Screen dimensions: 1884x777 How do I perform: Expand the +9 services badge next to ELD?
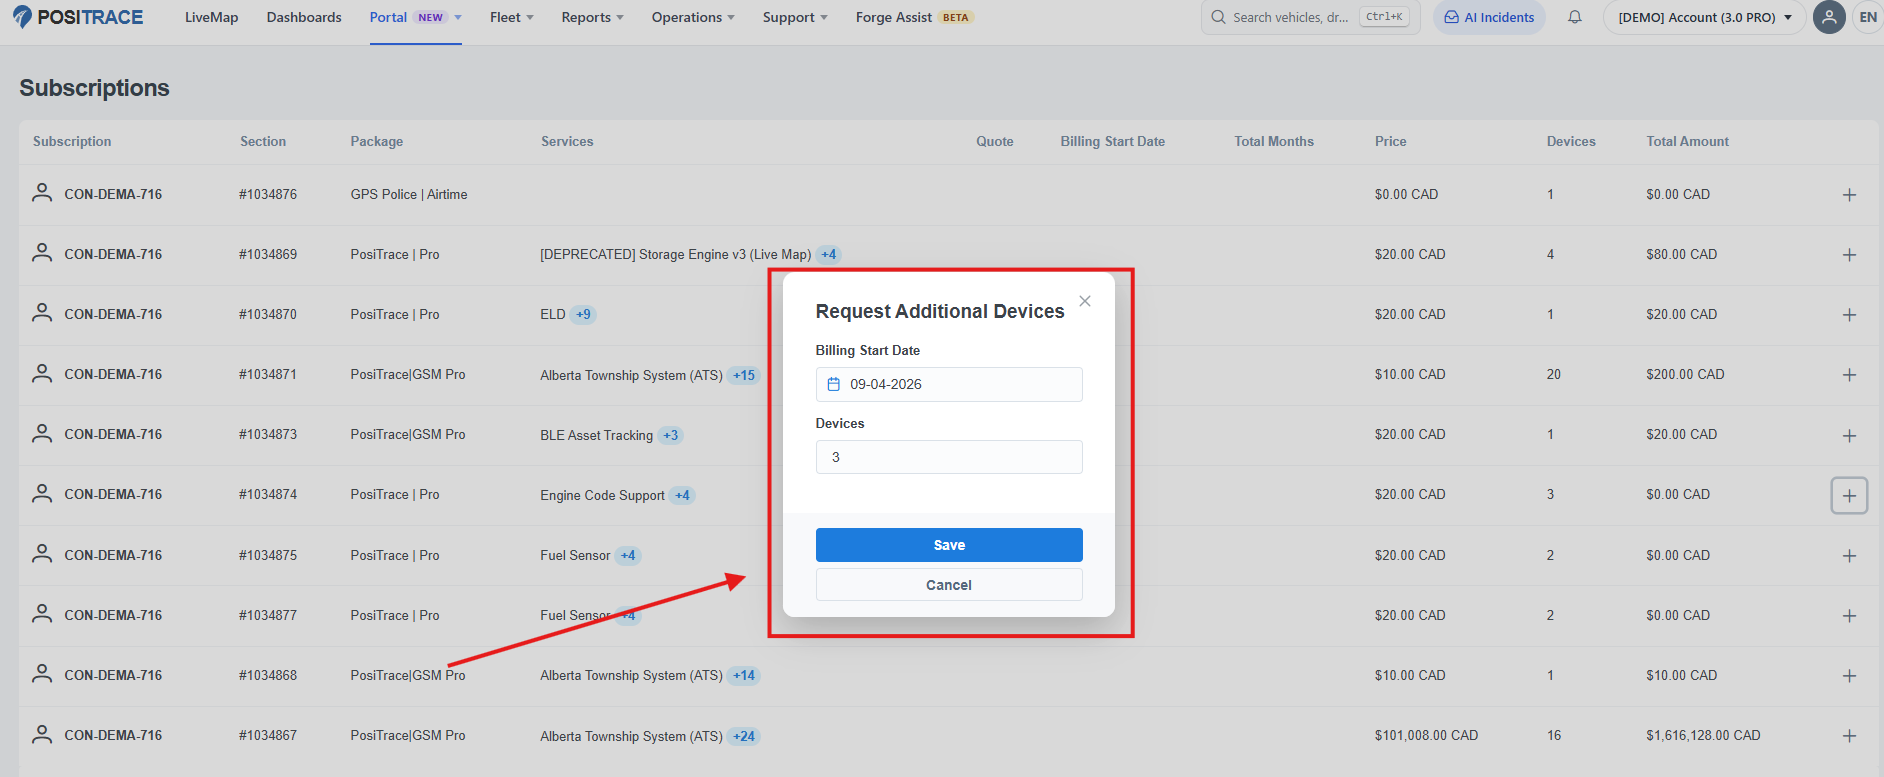tap(583, 314)
